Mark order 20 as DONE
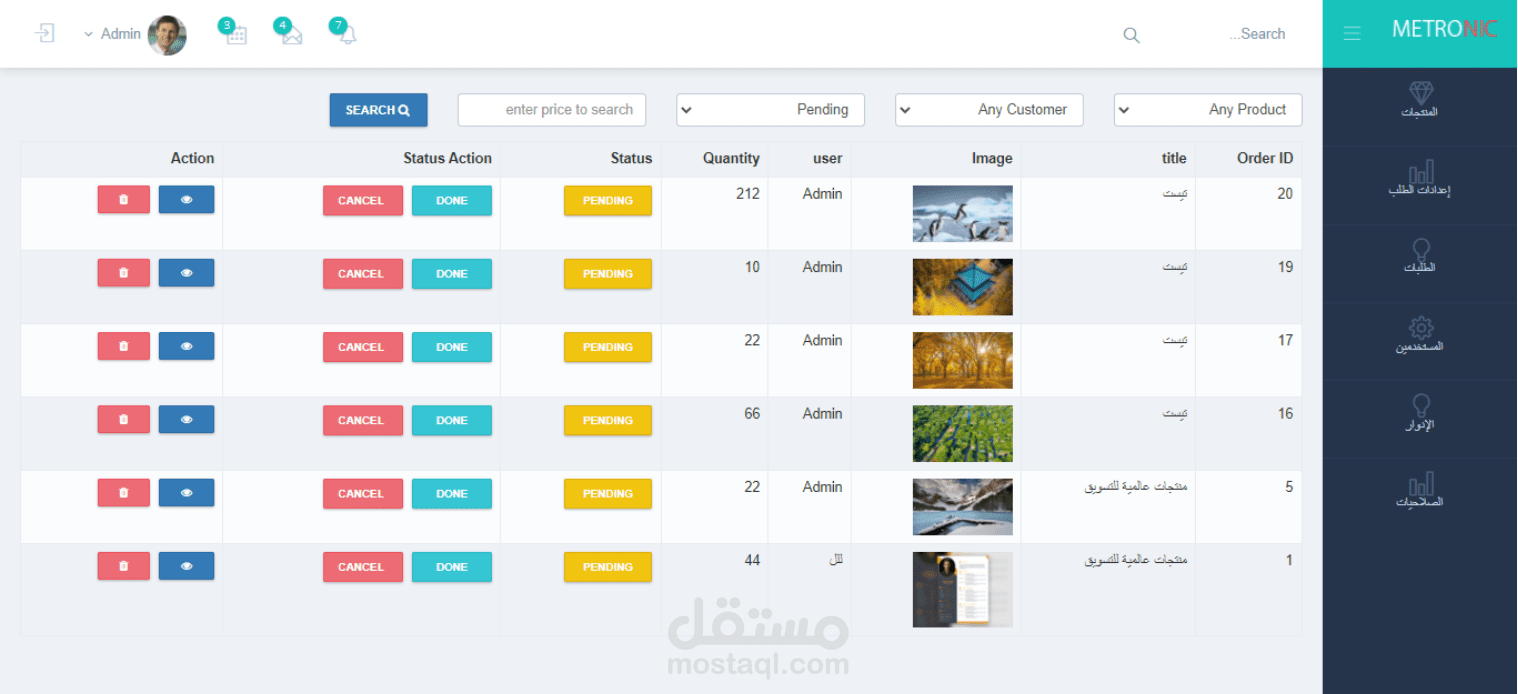1518x694 pixels. click(x=452, y=201)
